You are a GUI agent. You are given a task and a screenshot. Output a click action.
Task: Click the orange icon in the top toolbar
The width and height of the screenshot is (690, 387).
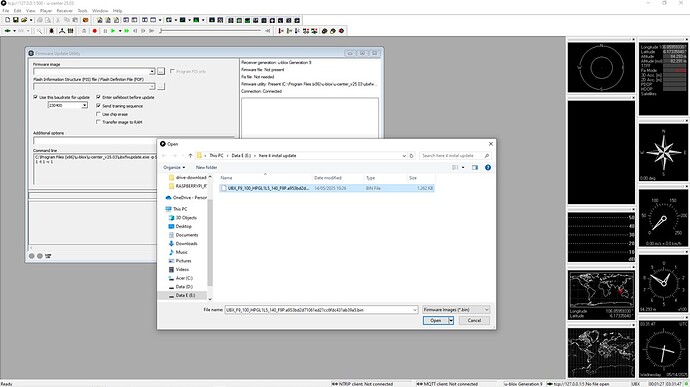(x=85, y=20)
